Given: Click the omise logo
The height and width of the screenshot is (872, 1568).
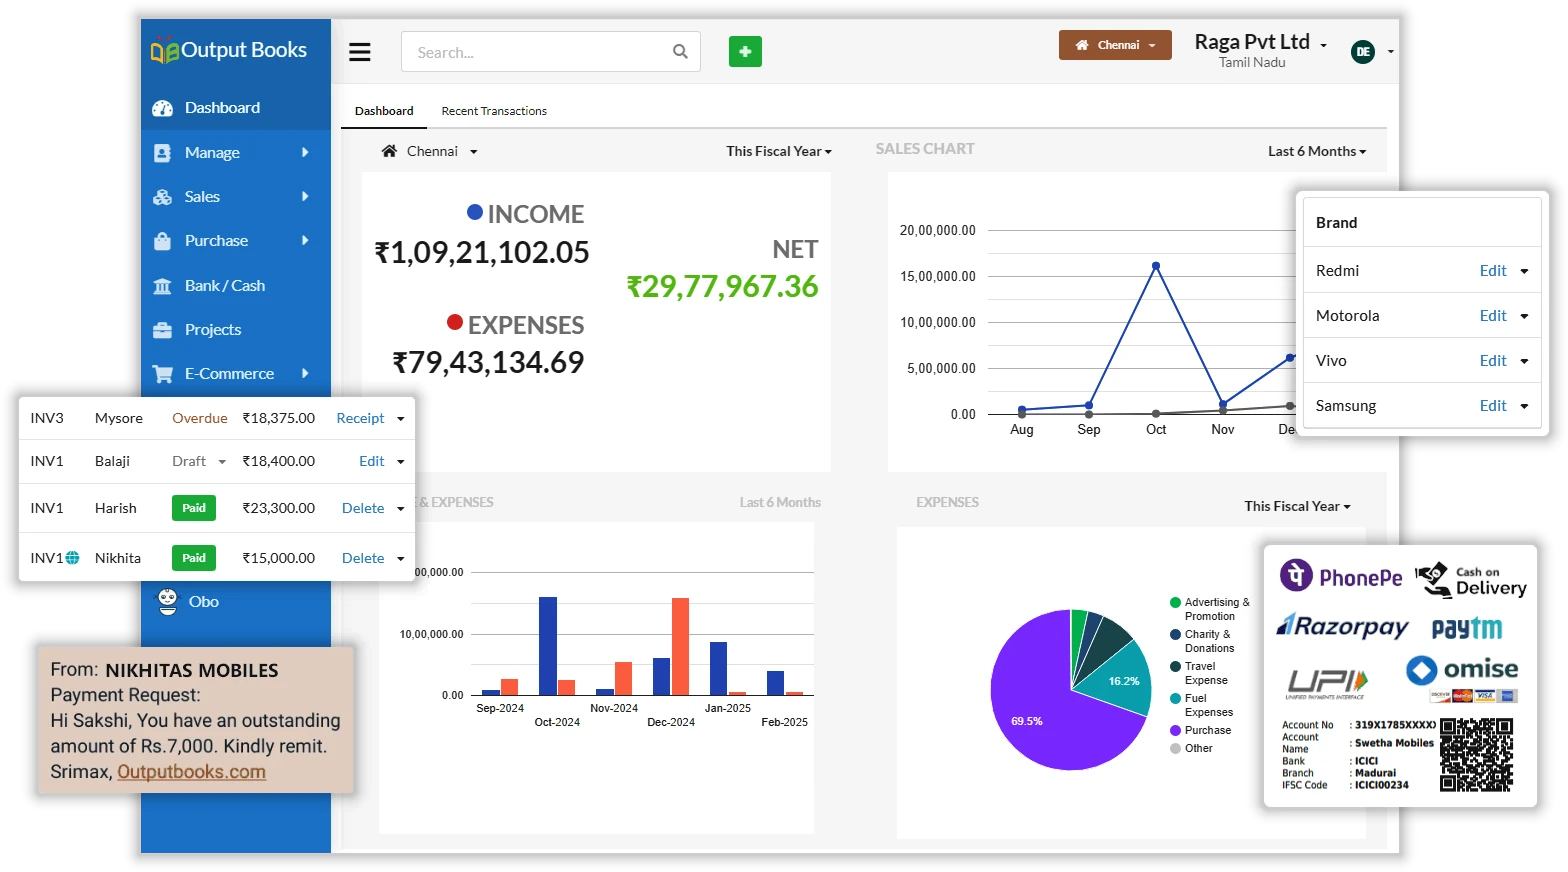Looking at the screenshot, I should [1462, 669].
